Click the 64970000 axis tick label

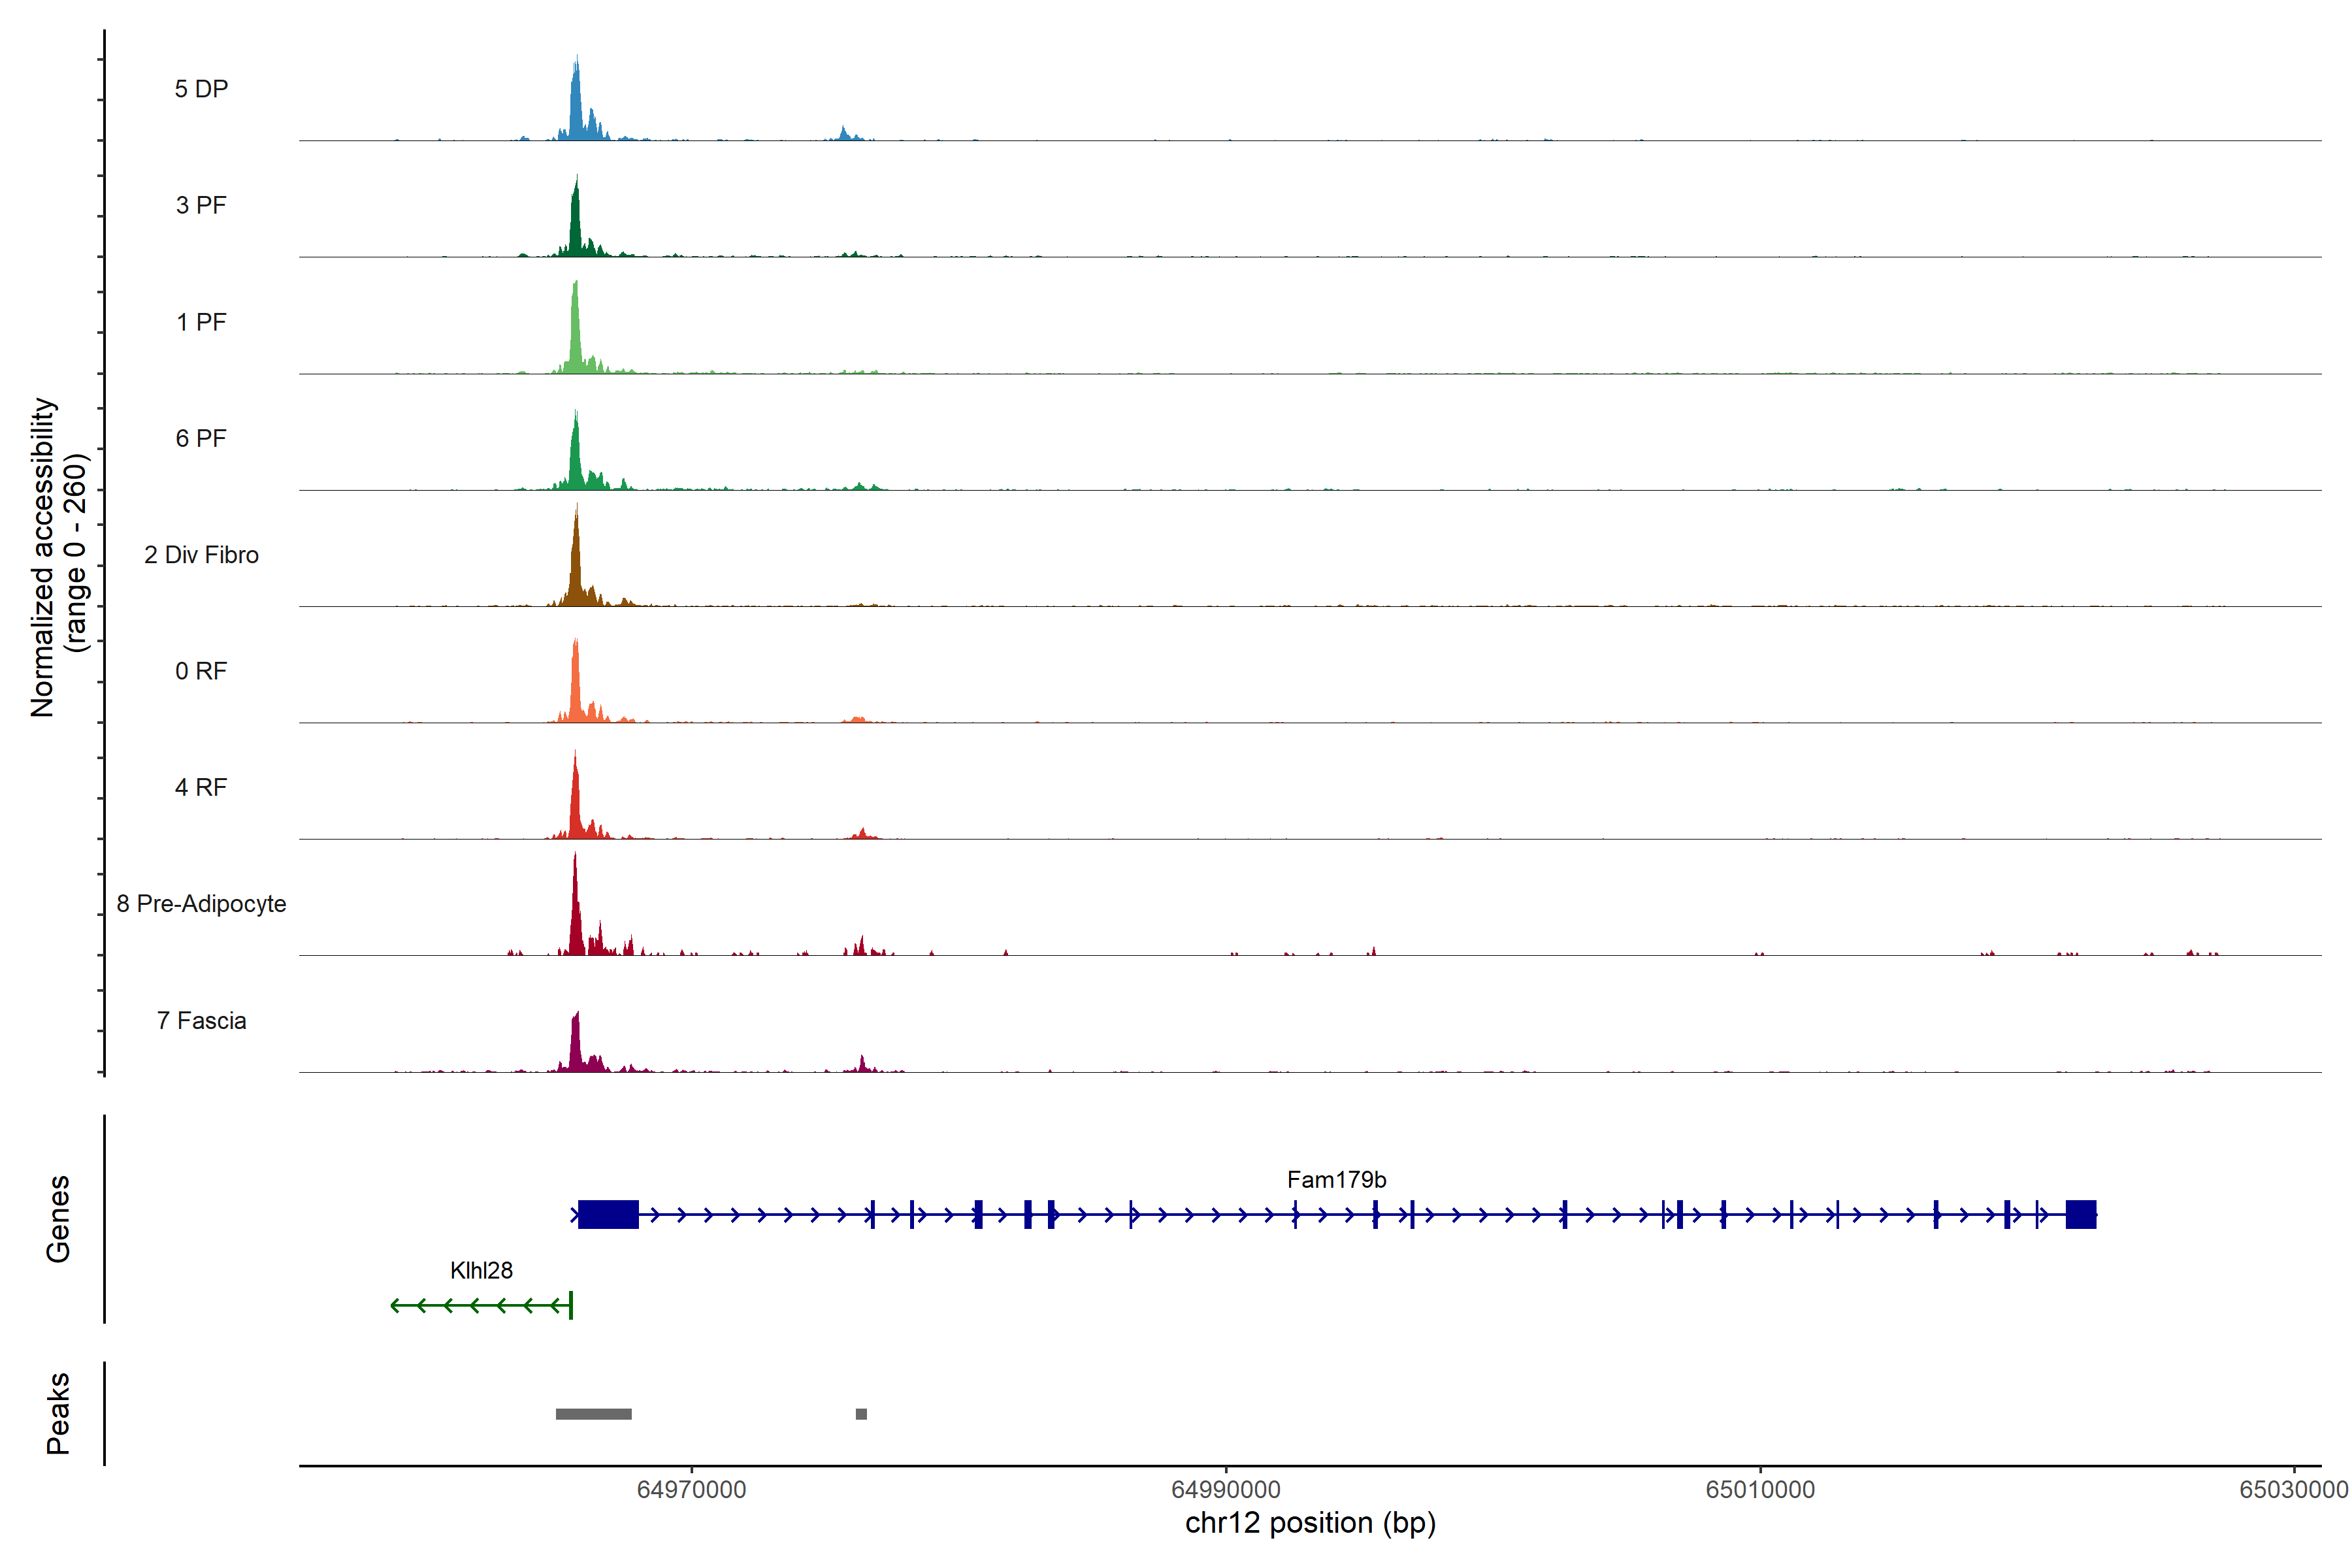[691, 1489]
